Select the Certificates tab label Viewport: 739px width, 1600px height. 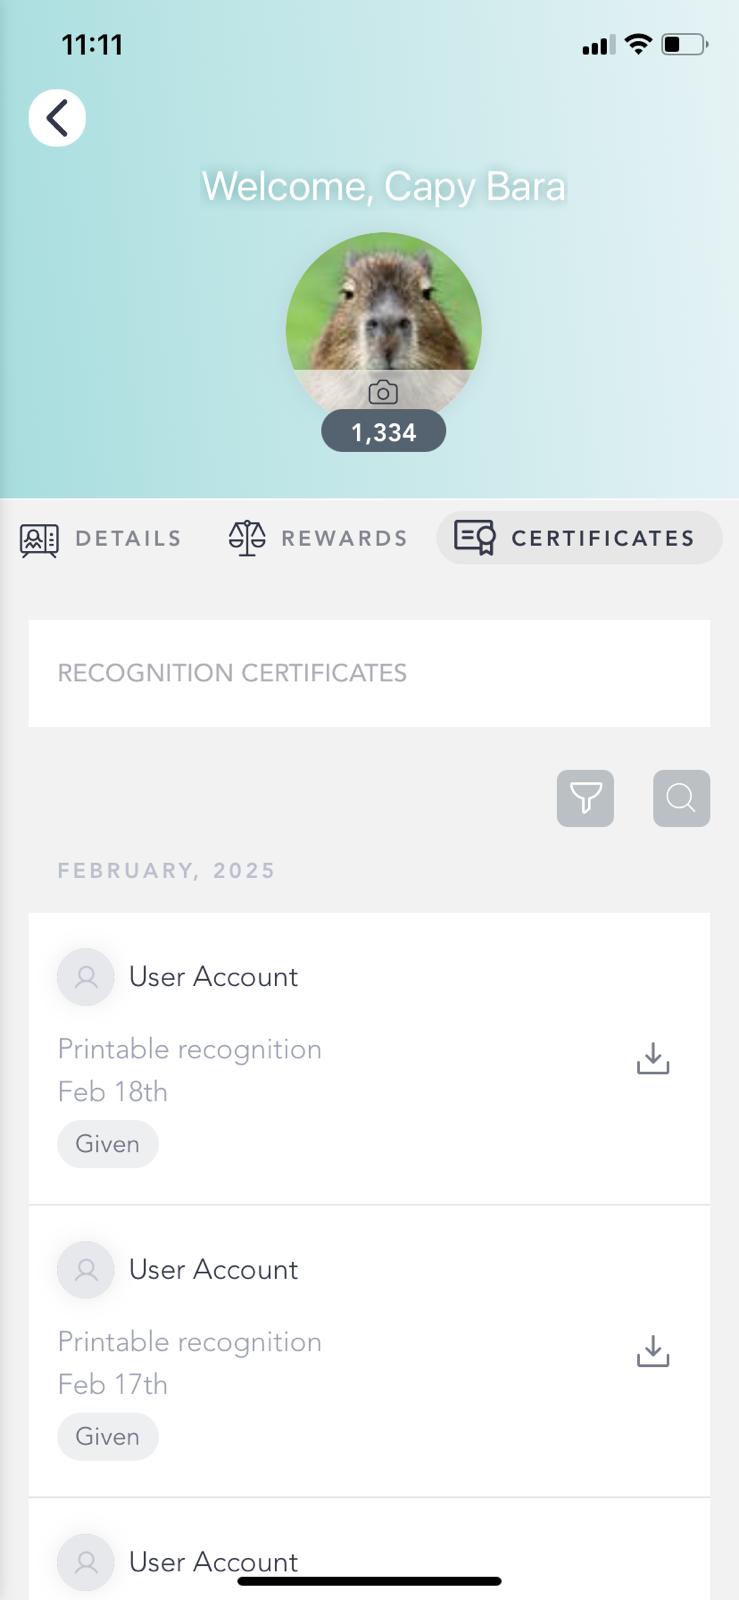coord(602,539)
